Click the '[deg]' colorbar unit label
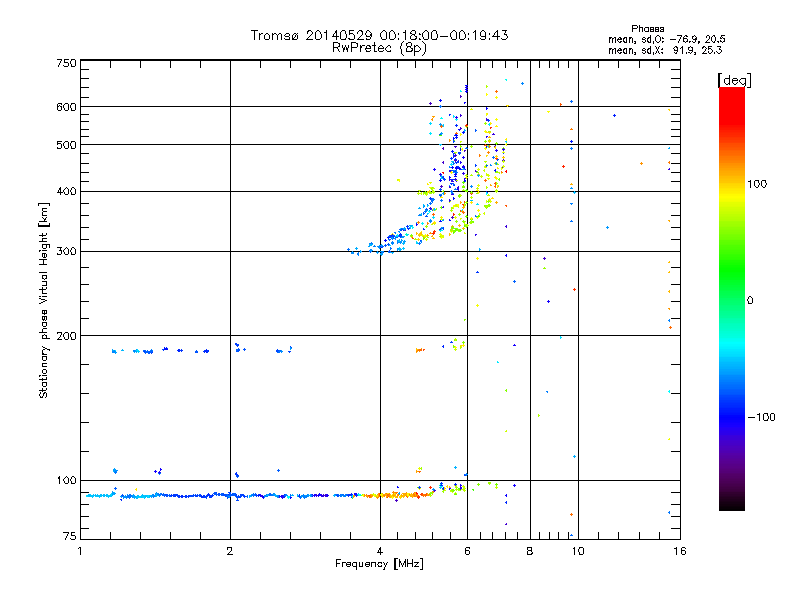Image resolution: width=800 pixels, height=600 pixels. (734, 80)
